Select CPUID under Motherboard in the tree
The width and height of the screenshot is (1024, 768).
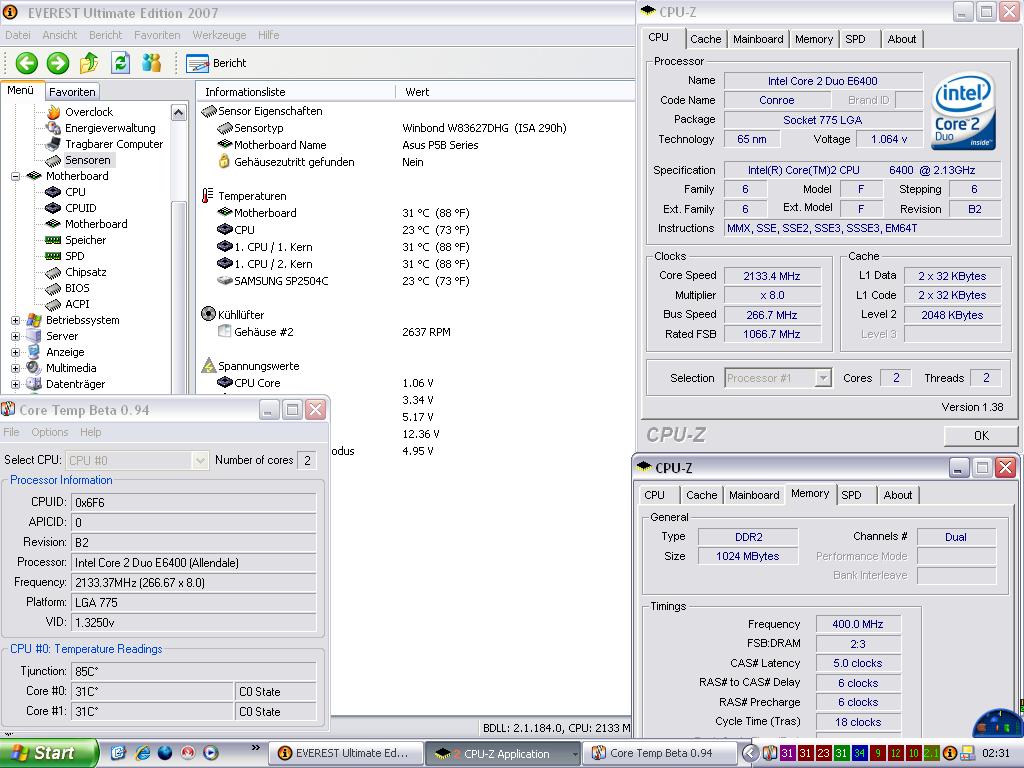pos(80,208)
